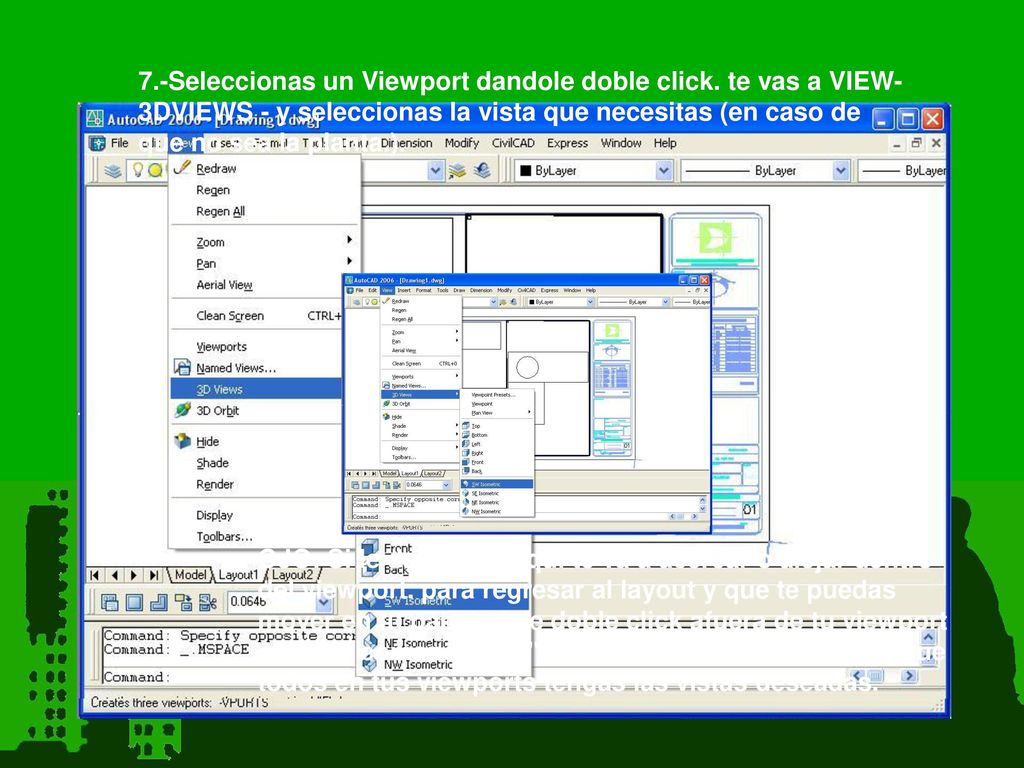The height and width of the screenshot is (768, 1024).
Task: Expand the Pan submenu arrow in large menu
Action: (349, 261)
